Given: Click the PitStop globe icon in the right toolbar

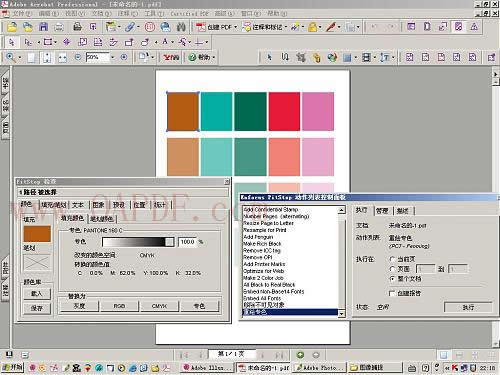Looking at the screenshot, I should (x=332, y=57).
